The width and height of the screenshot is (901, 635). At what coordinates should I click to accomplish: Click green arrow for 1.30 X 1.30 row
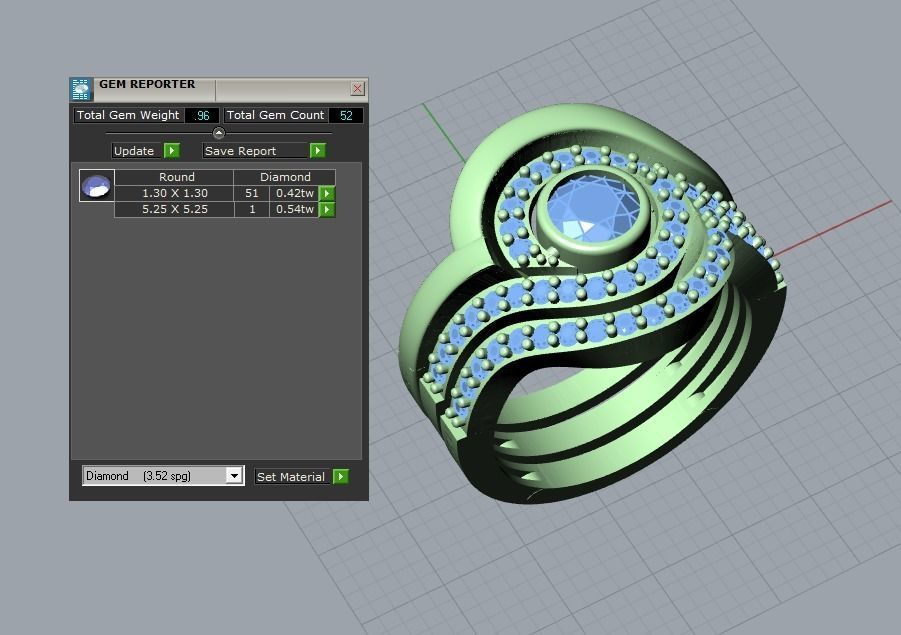(x=327, y=193)
